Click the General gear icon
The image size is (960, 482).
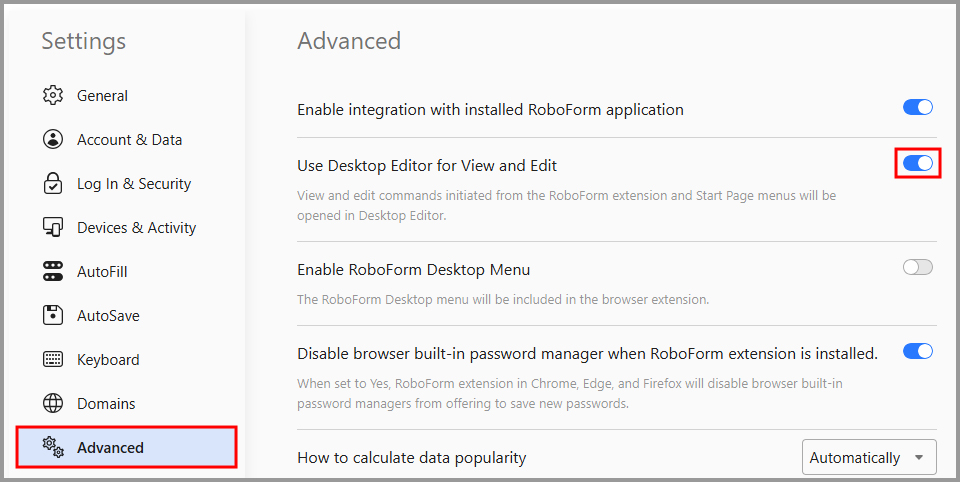[53, 96]
